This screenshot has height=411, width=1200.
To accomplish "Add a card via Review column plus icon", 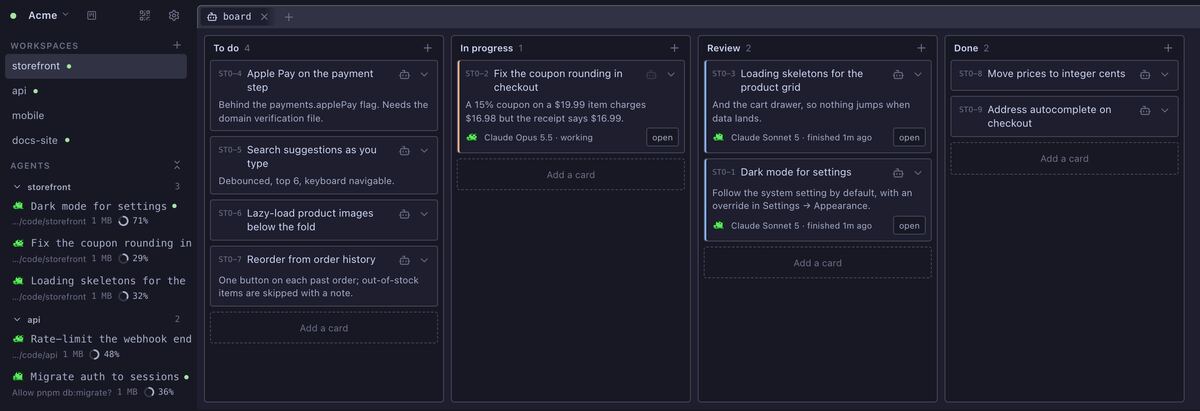I will coord(921,48).
